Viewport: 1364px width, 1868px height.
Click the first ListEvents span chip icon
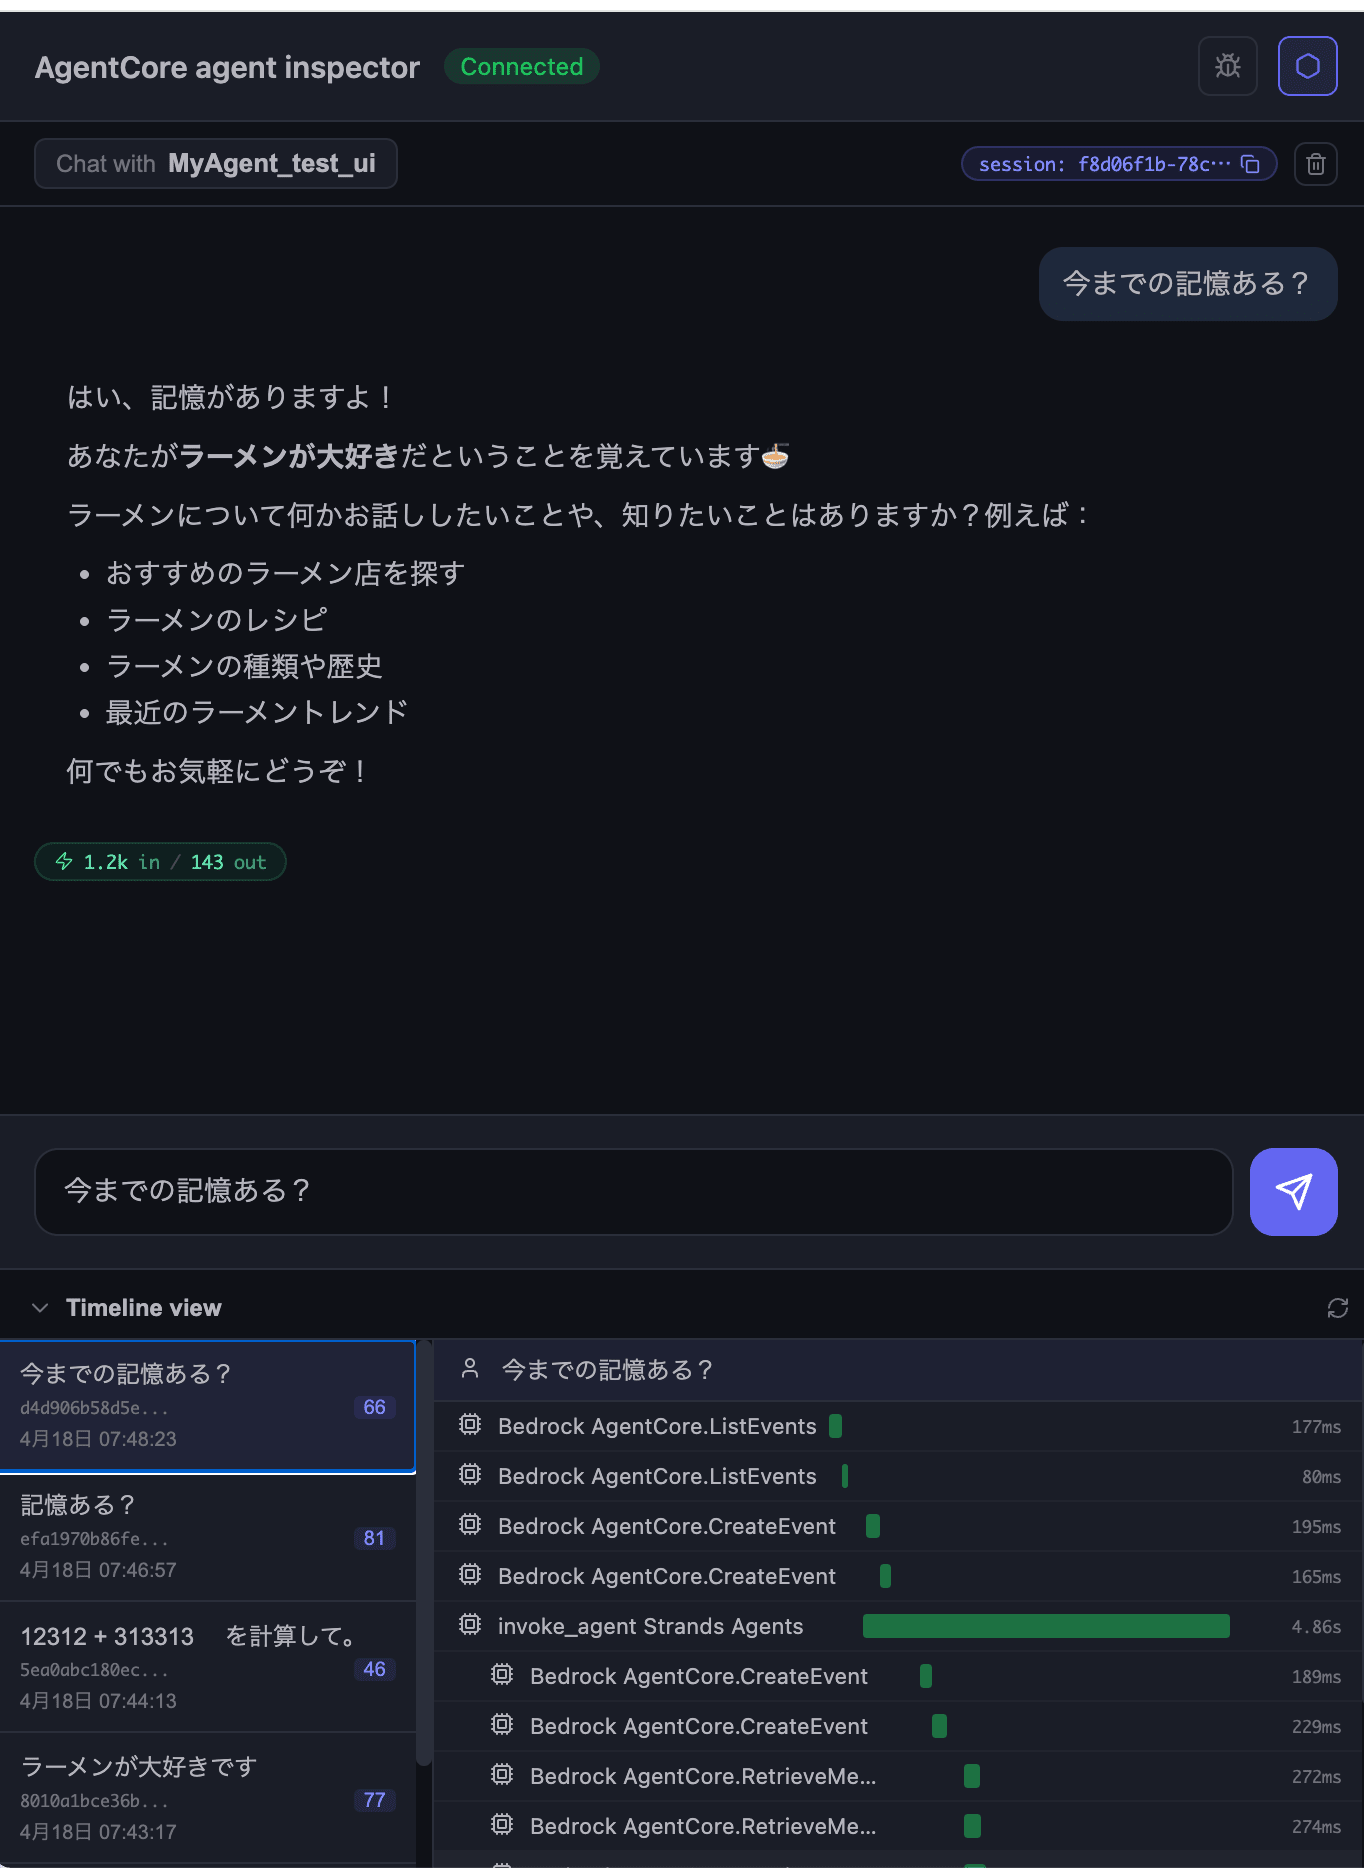pyautogui.click(x=470, y=1425)
